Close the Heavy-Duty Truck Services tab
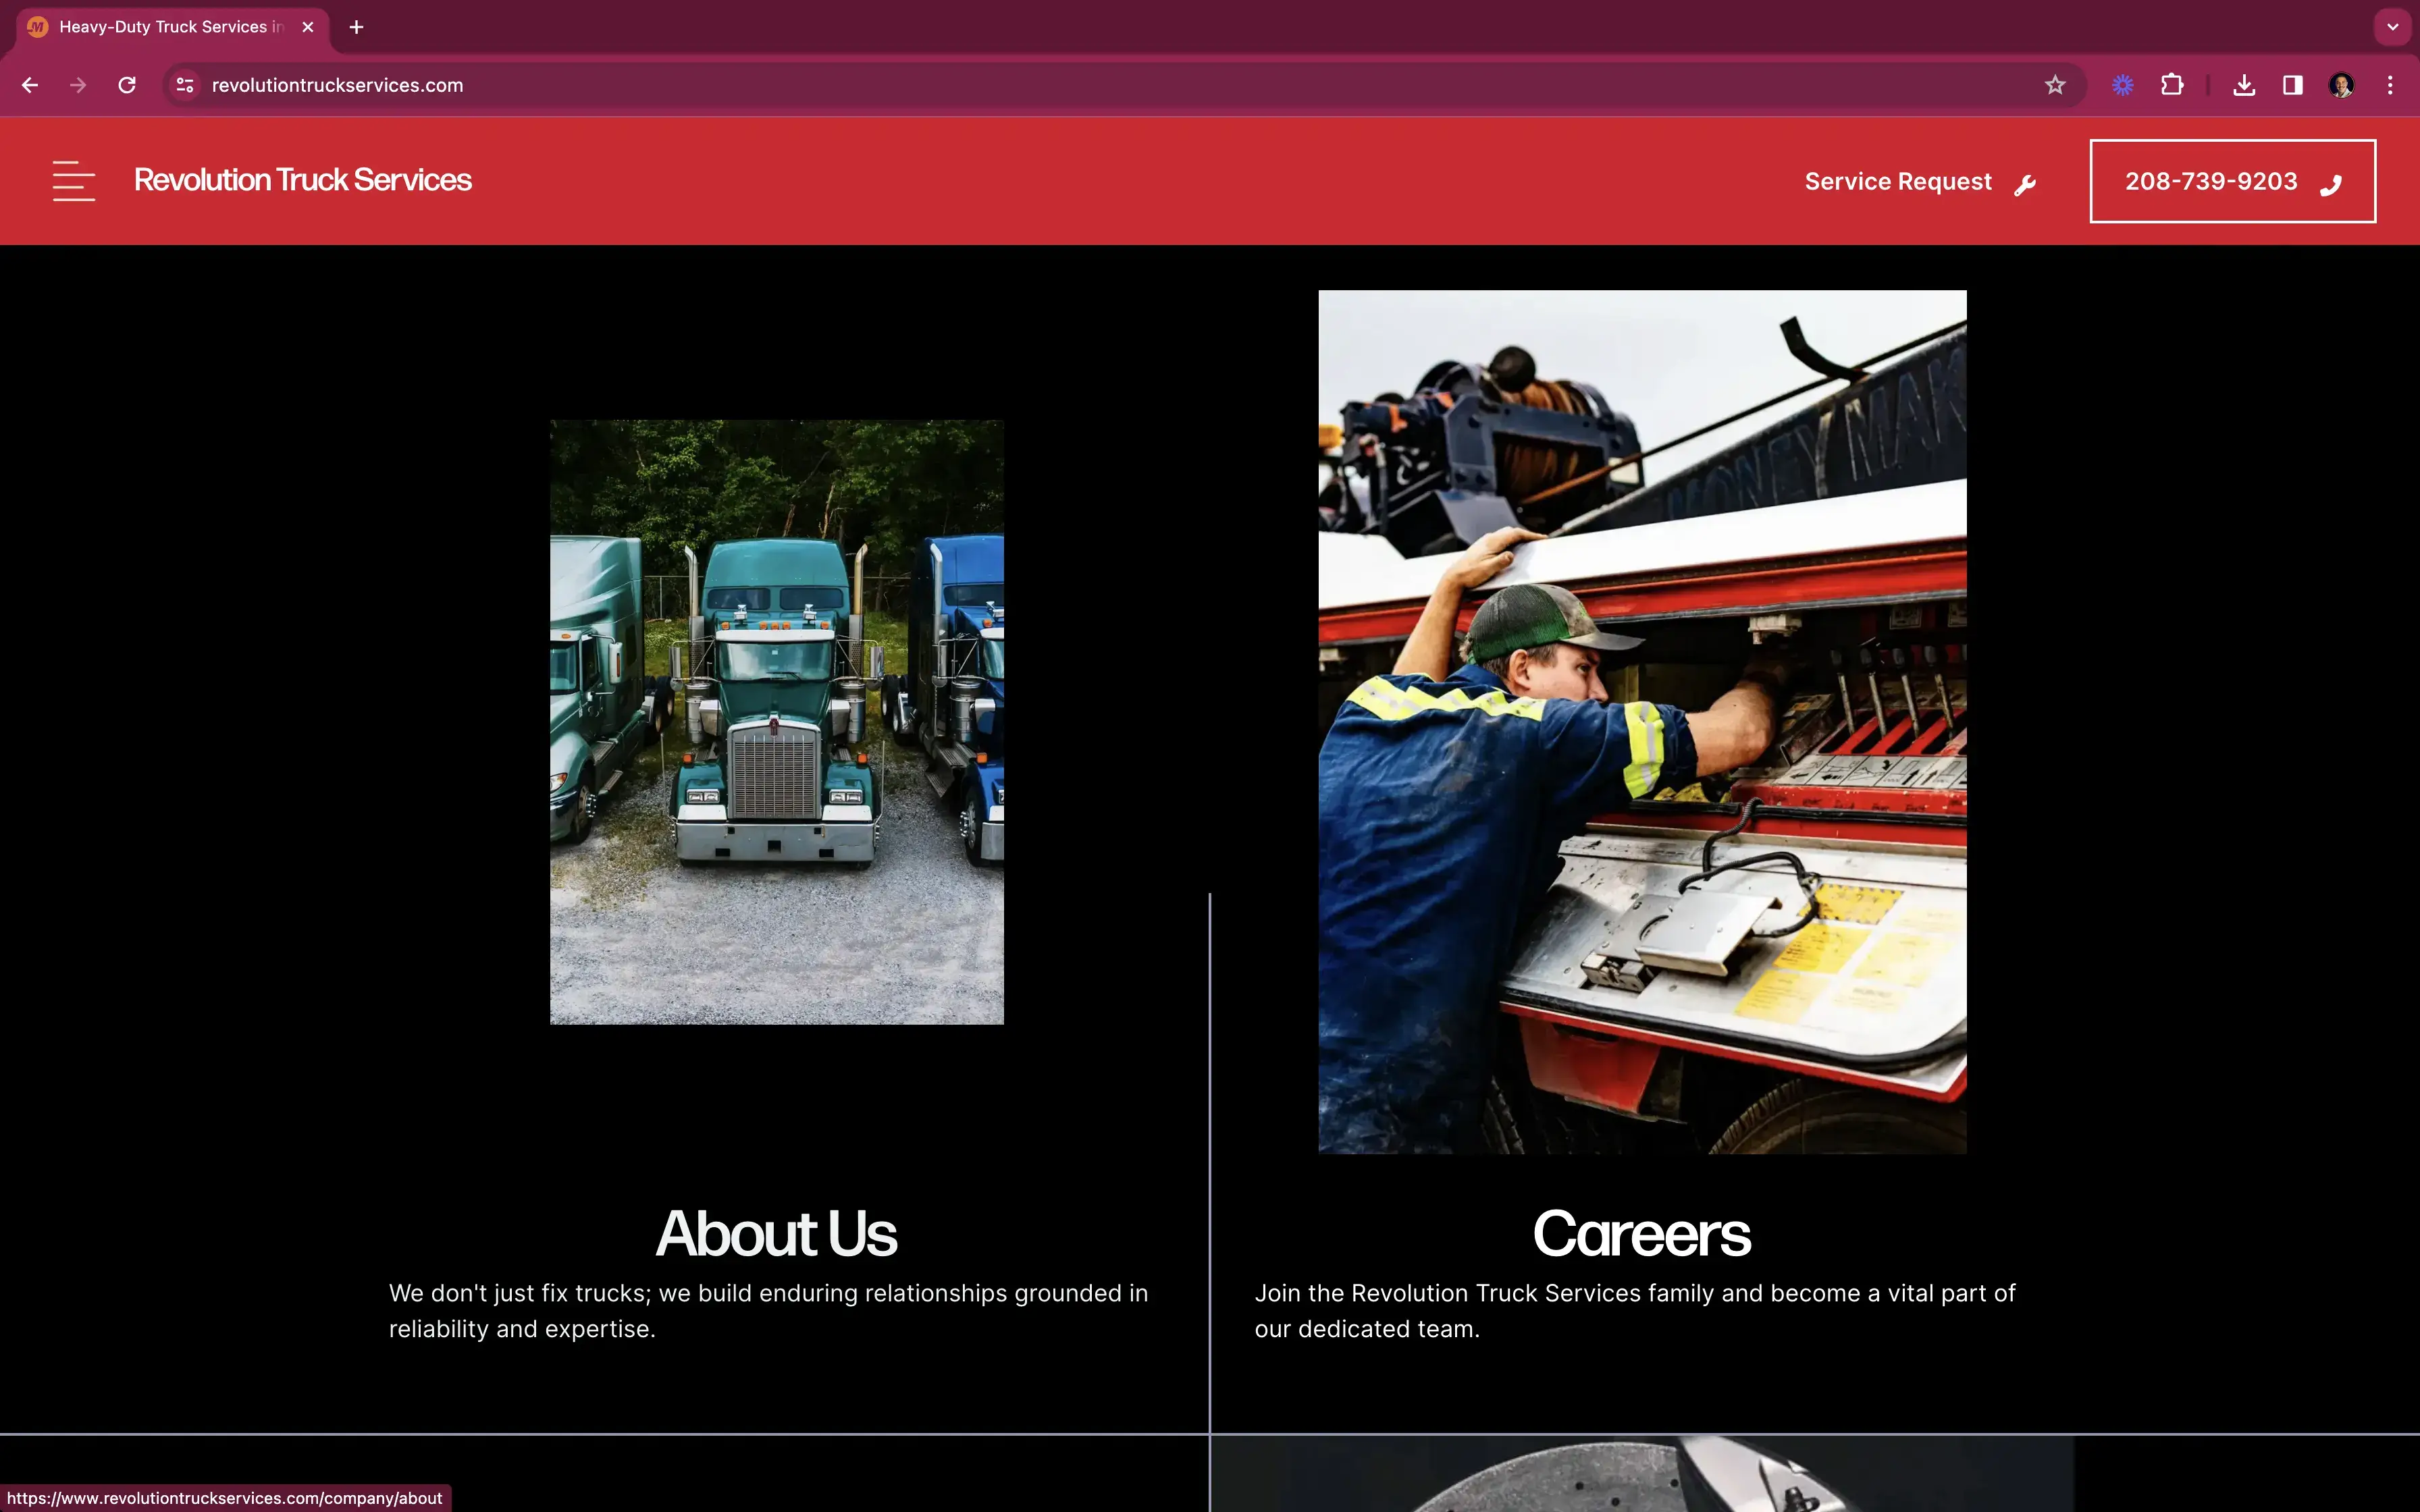 pos(308,27)
